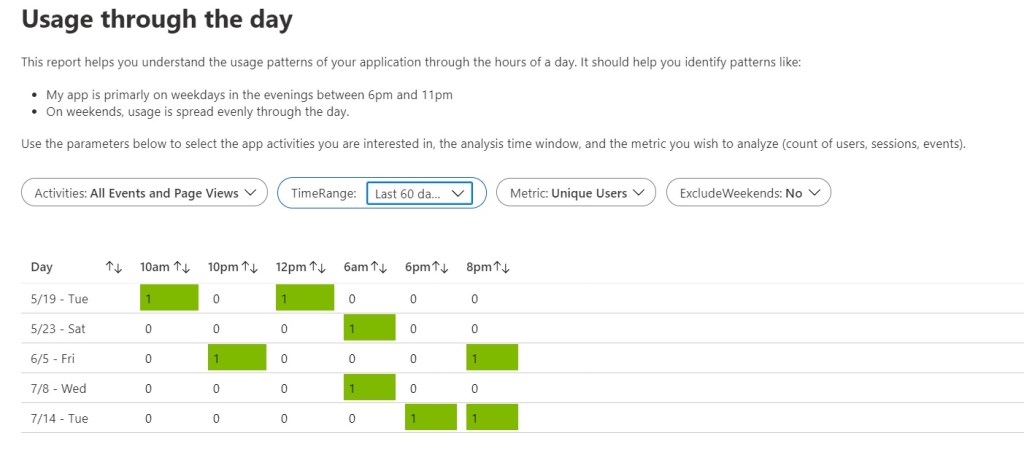Select the 5/23 - Sat row label
Image resolution: width=1024 pixels, height=476 pixels.
(x=59, y=328)
